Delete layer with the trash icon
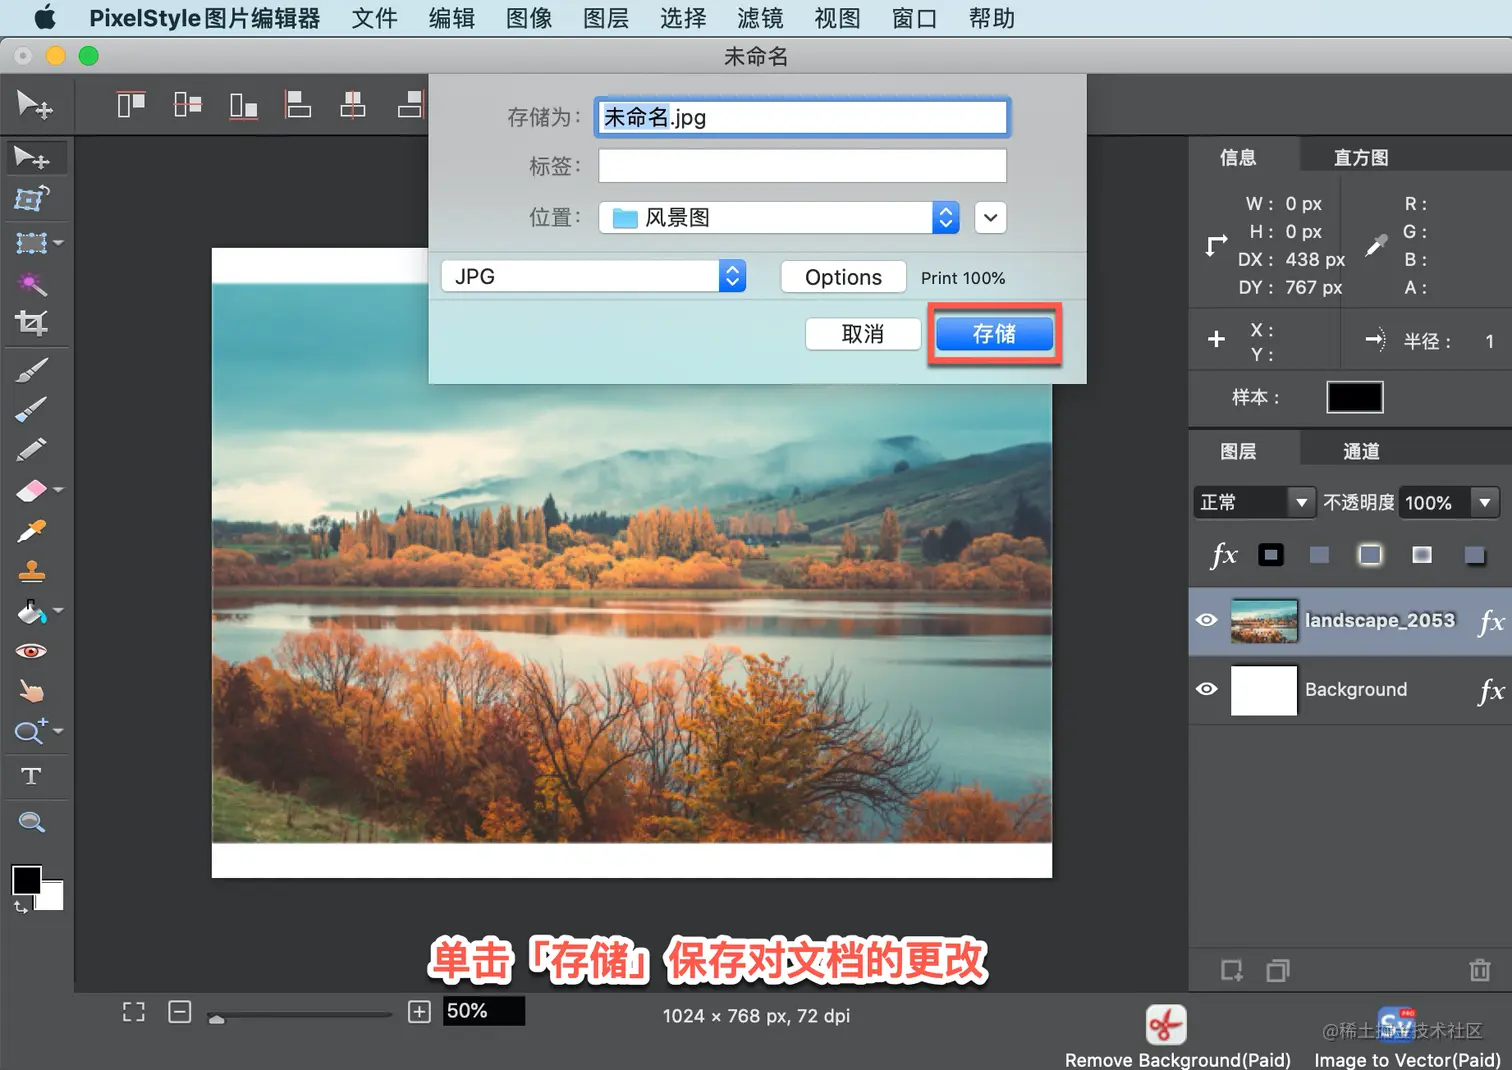The image size is (1512, 1070). 1480,970
